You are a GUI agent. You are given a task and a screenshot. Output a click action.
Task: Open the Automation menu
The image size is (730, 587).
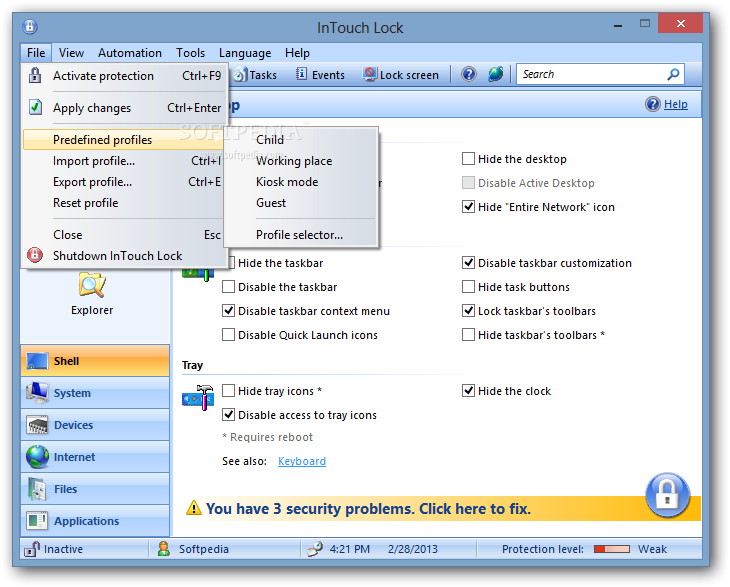[x=130, y=53]
